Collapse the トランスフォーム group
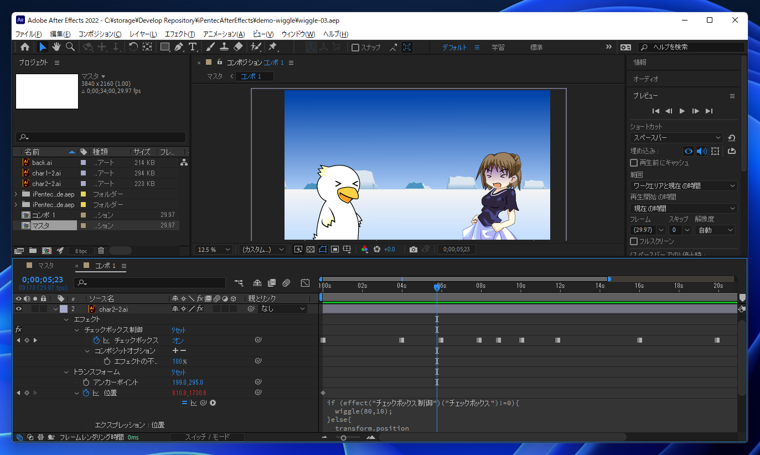This screenshot has width=760, height=455. (66, 372)
